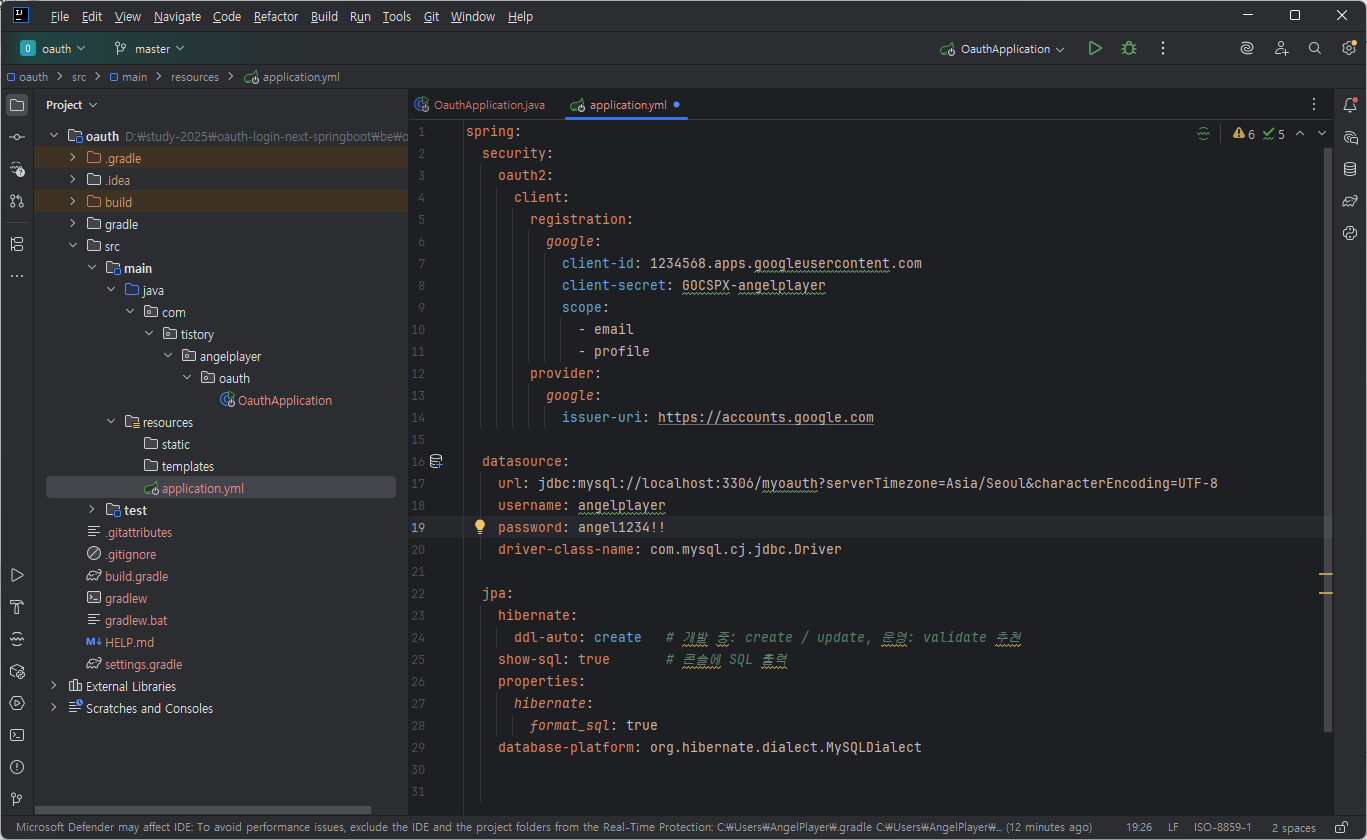This screenshot has width=1367, height=840.
Task: Click the datasource gutter icon on line 16
Action: tap(436, 461)
